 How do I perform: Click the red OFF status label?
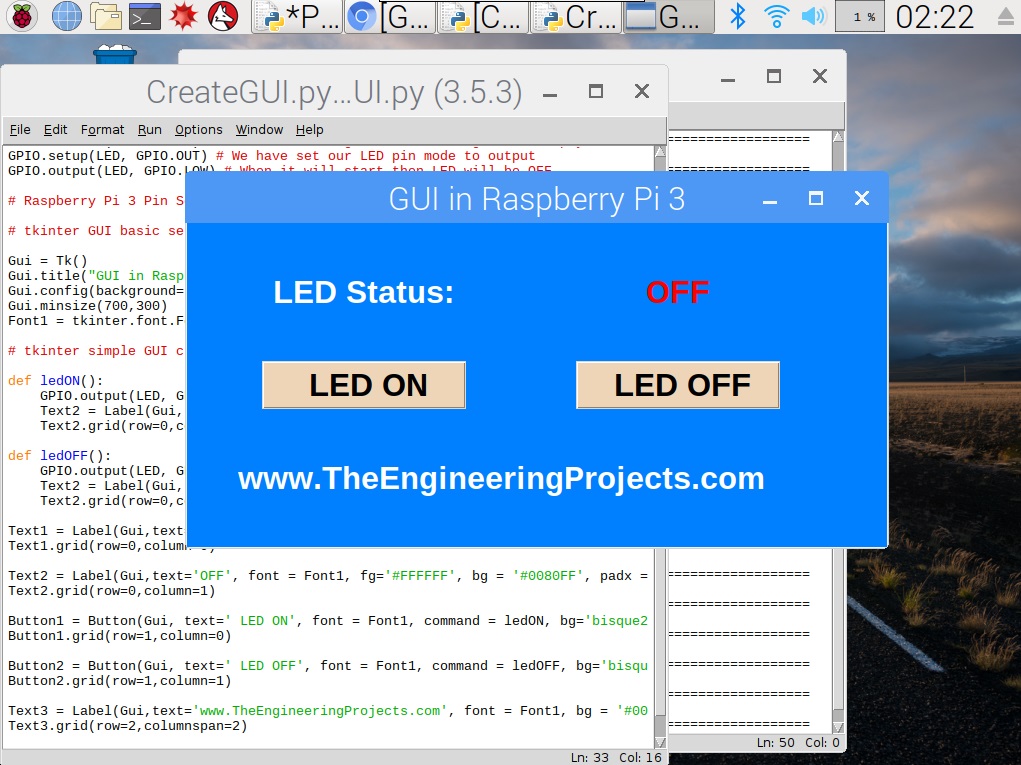[x=677, y=292]
